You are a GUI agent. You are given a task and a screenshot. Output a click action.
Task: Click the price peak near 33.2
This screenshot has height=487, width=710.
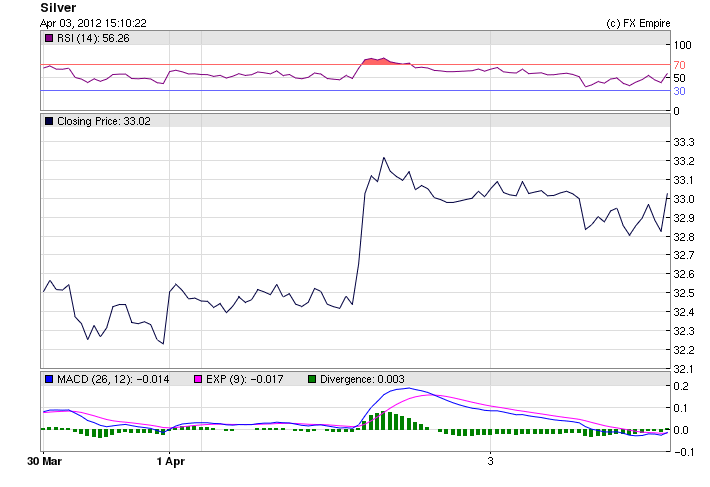click(384, 158)
